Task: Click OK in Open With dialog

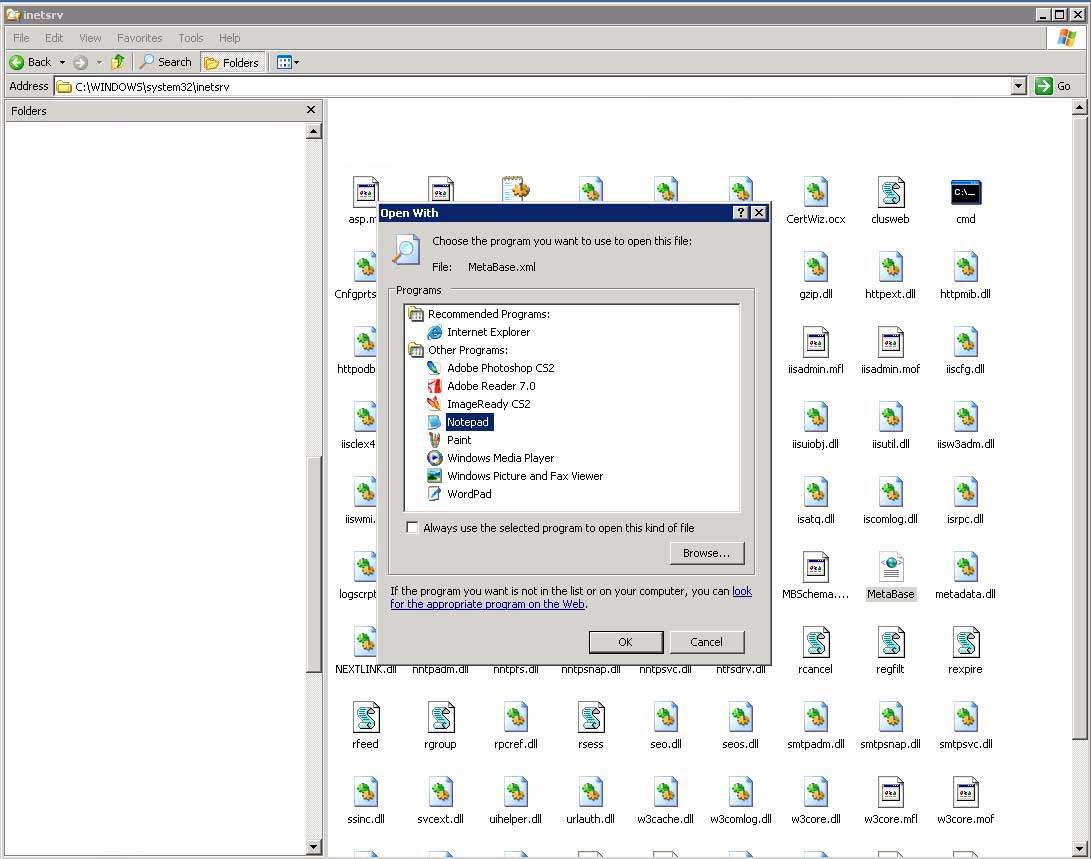Action: (626, 641)
